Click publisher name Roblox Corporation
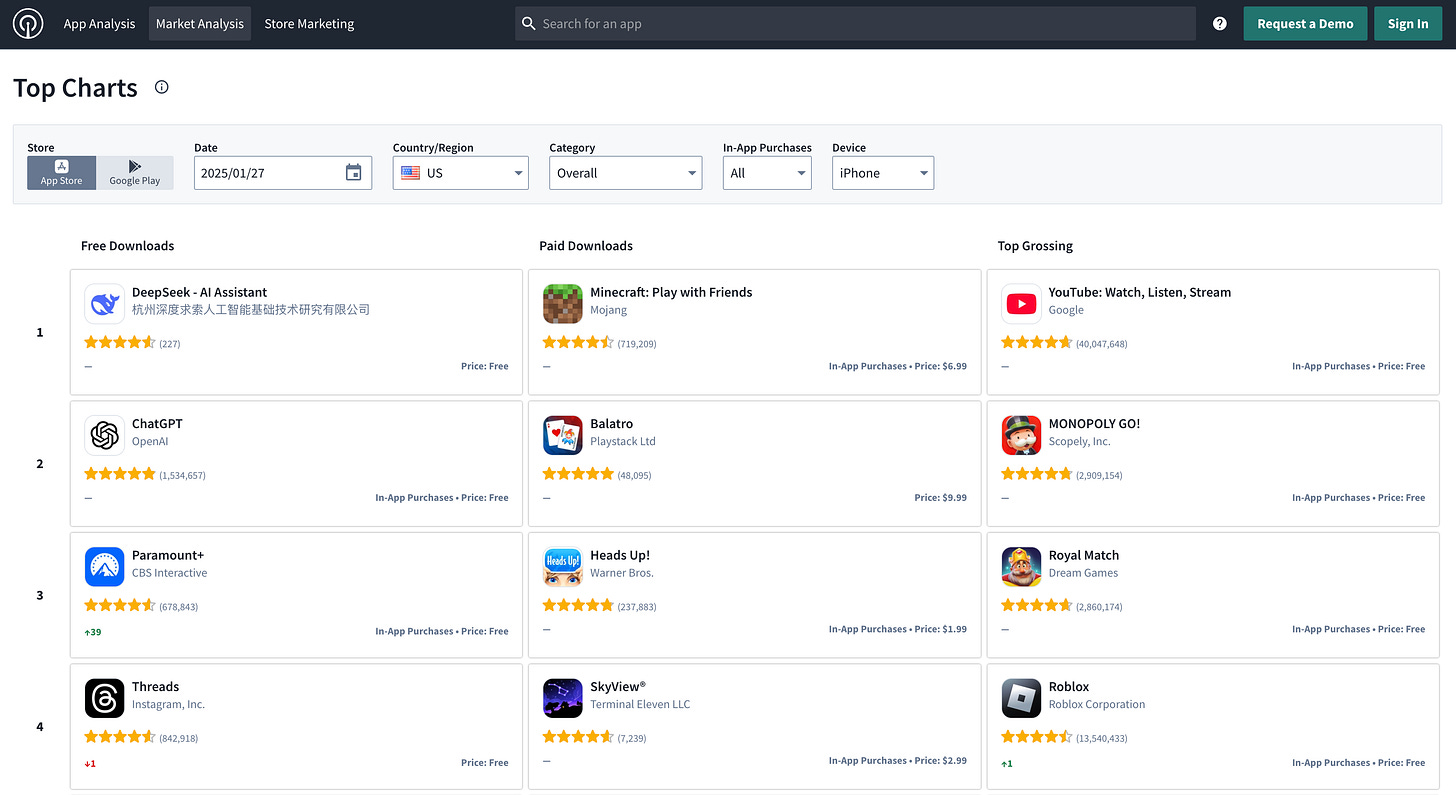This screenshot has width=1456, height=795. coord(1097,704)
